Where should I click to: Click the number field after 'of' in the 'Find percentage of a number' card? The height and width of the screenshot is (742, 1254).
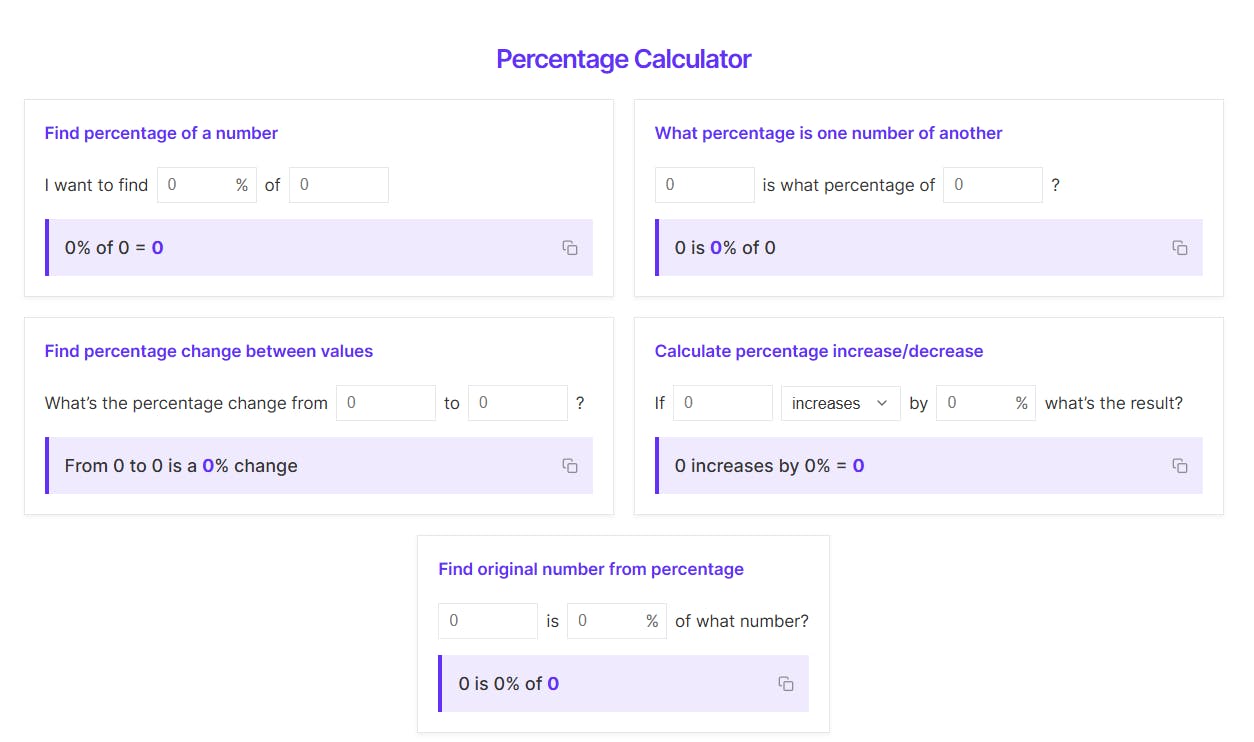click(x=339, y=185)
